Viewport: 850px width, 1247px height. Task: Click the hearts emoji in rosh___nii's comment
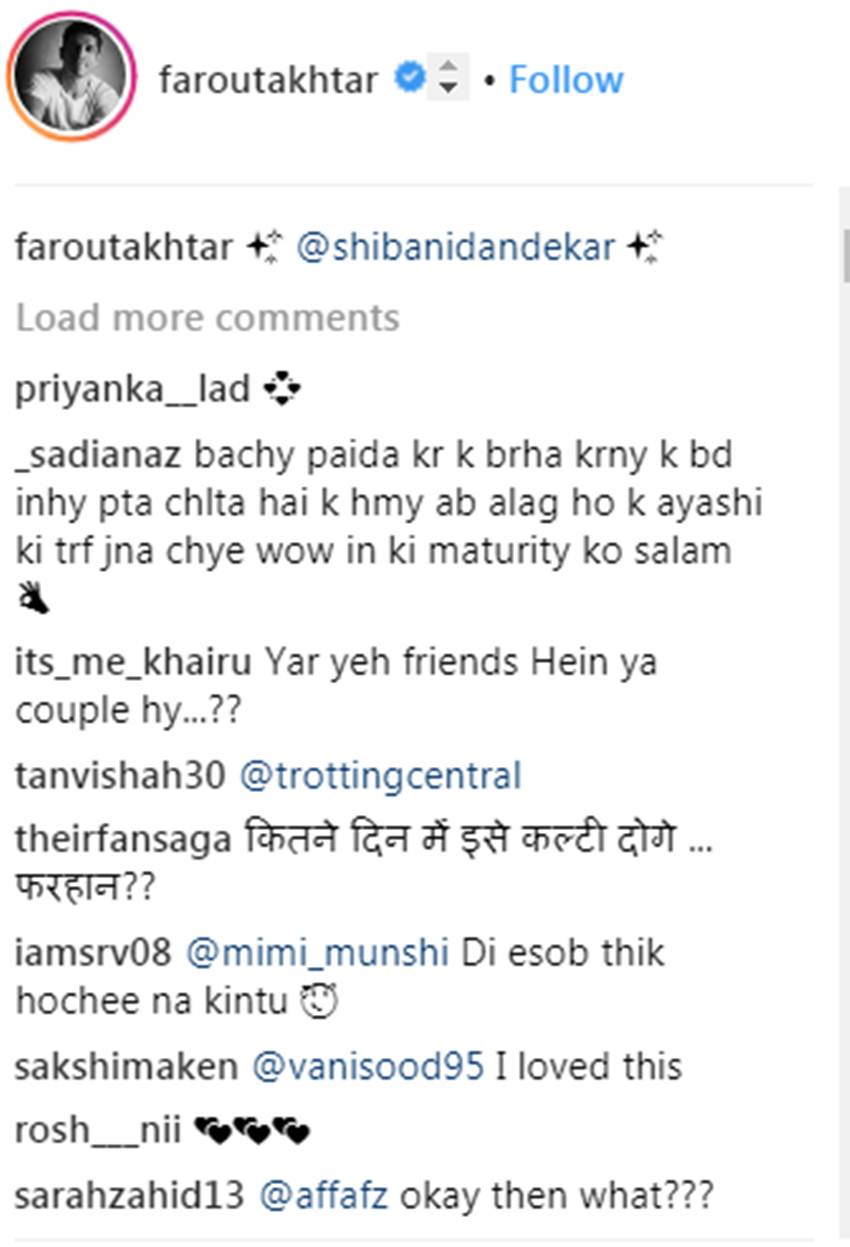[251, 1132]
